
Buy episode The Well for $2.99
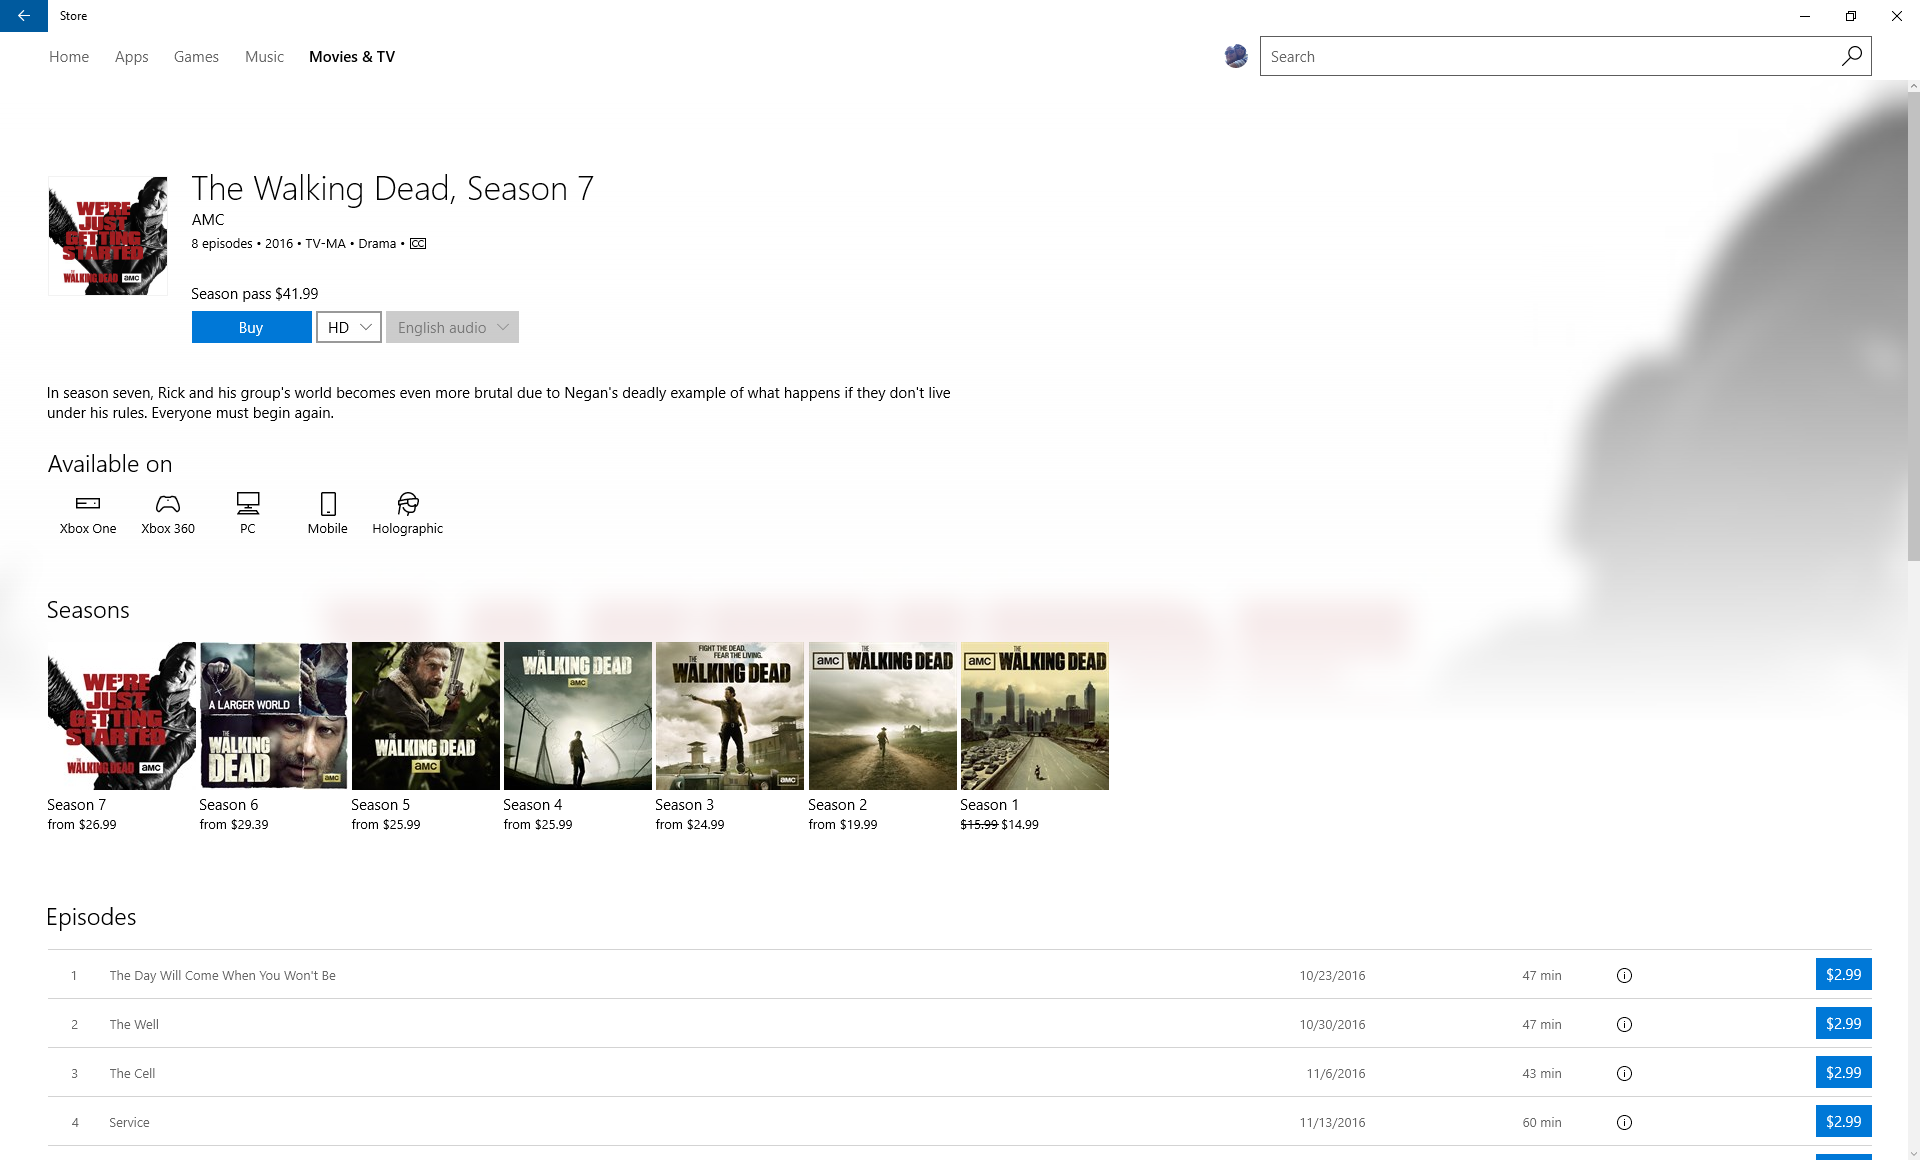[1843, 1023]
